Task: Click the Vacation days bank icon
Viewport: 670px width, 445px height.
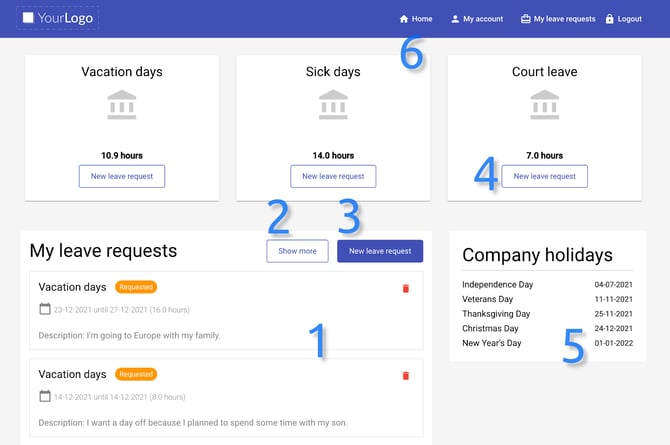Action: point(122,105)
